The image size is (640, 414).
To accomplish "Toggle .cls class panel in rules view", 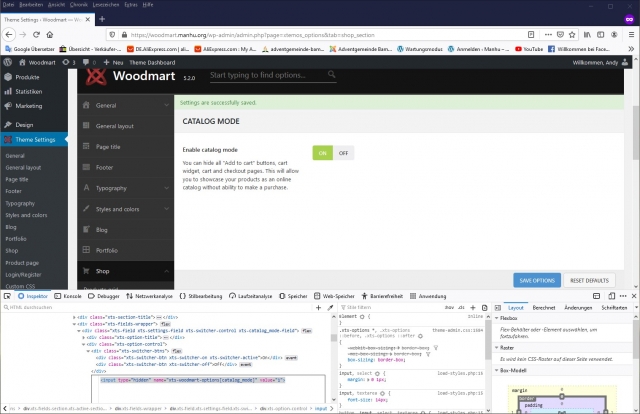I will tap(461, 307).
